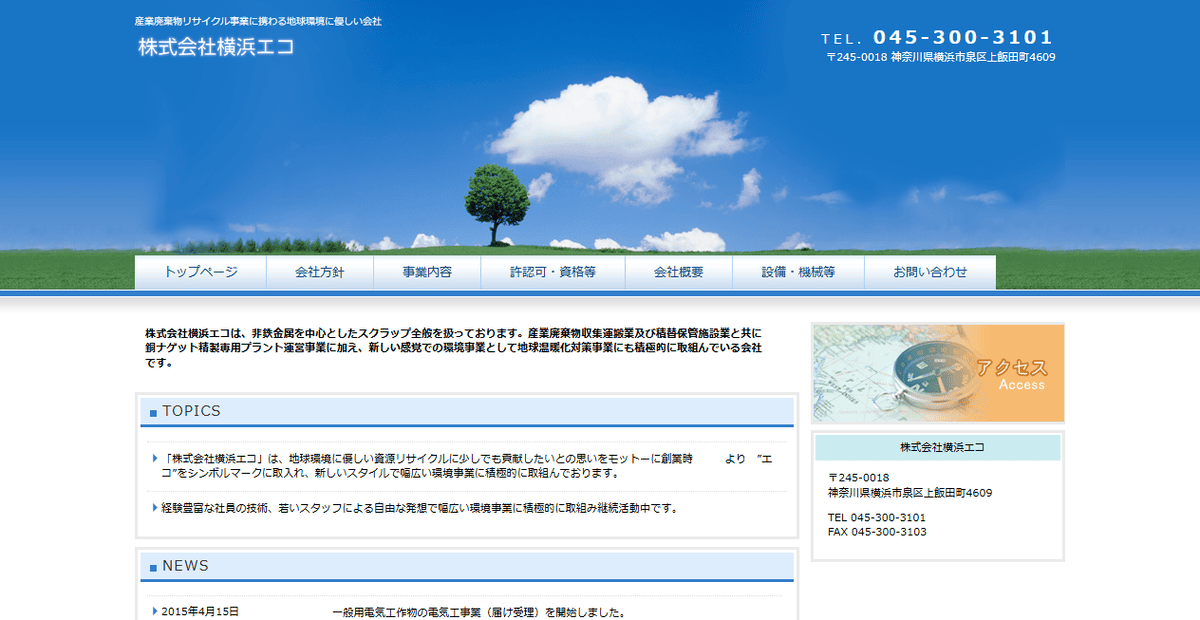Click the Access compass banner image
1200x620 pixels.
click(939, 373)
